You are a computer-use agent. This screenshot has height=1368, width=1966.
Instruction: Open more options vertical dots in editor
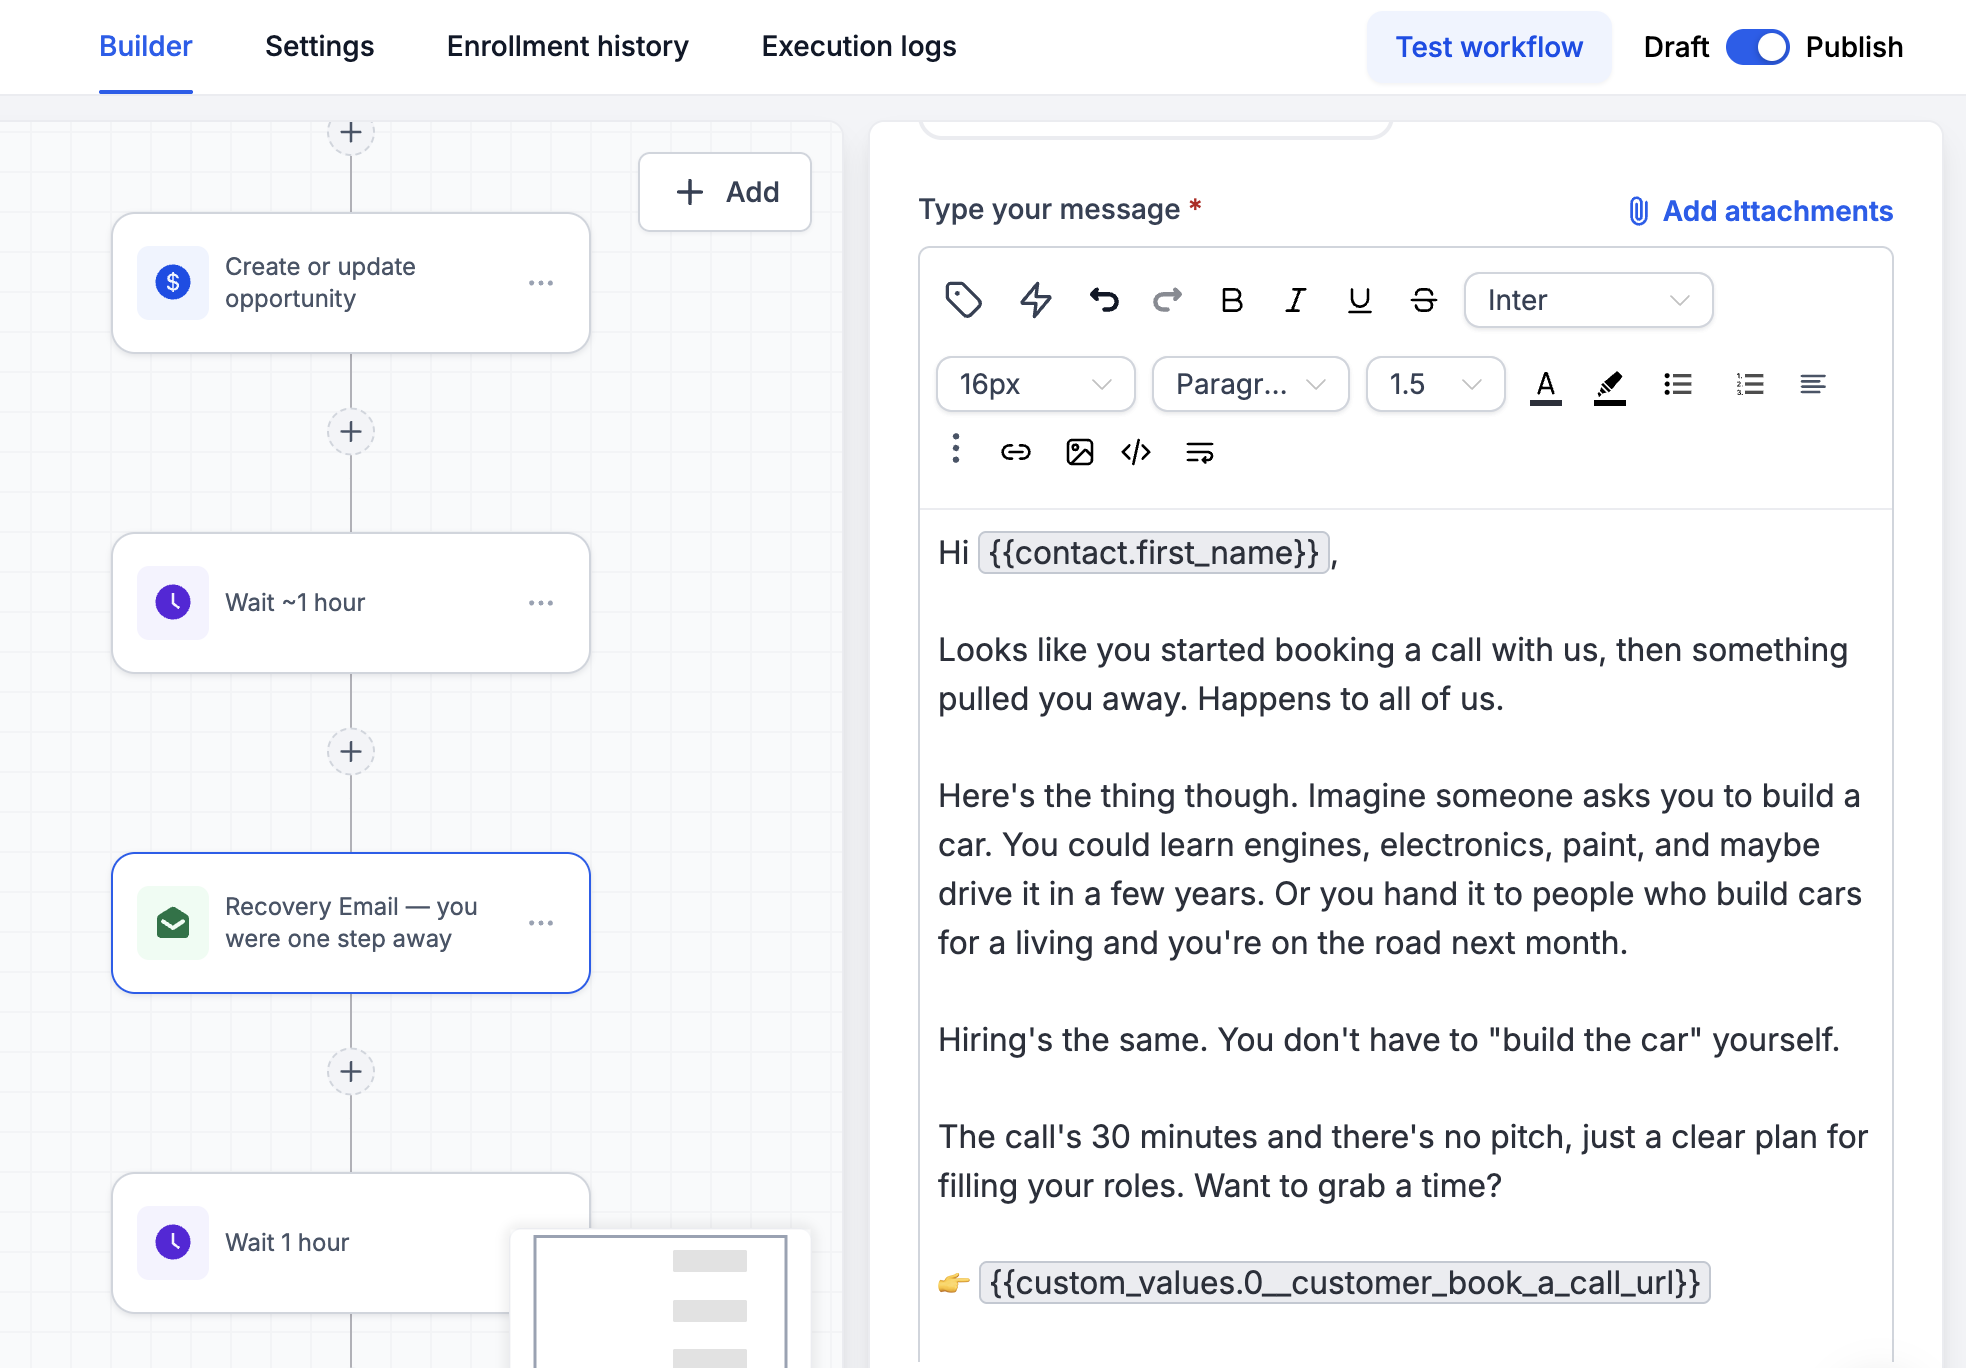[956, 449]
